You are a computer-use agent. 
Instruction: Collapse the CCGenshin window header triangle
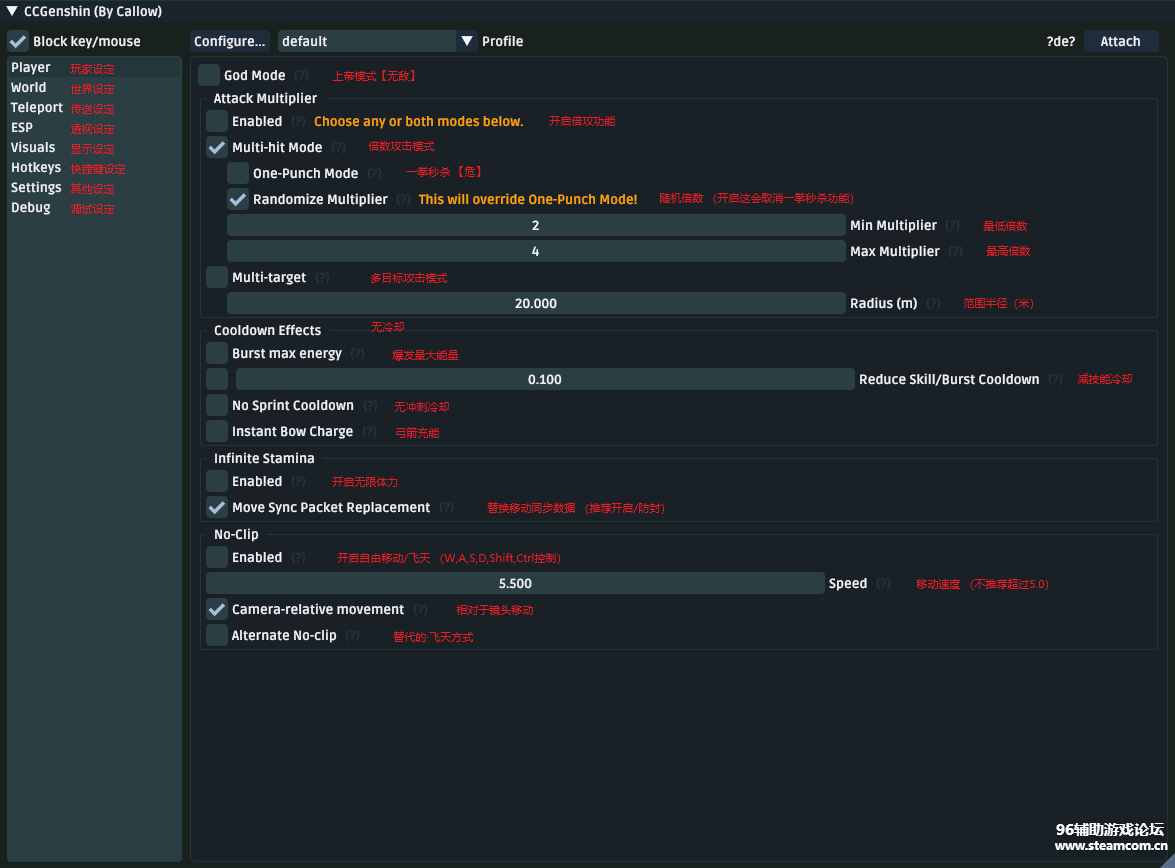click(x=12, y=12)
